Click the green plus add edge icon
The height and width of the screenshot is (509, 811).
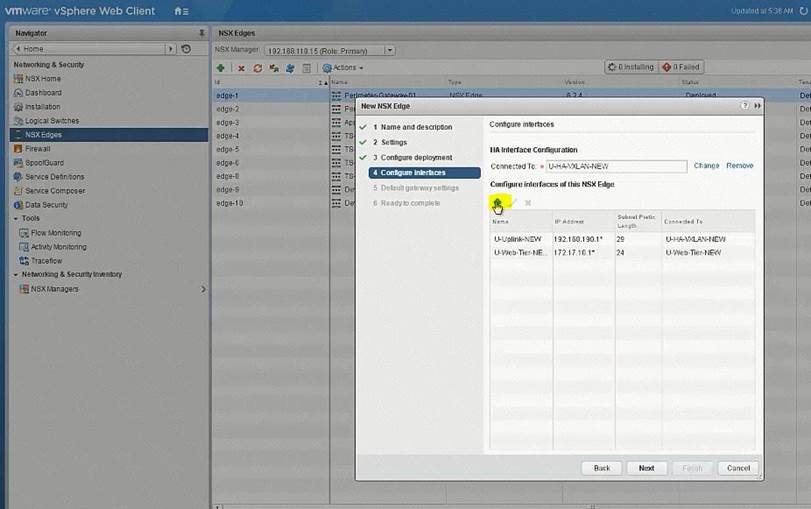click(221, 68)
